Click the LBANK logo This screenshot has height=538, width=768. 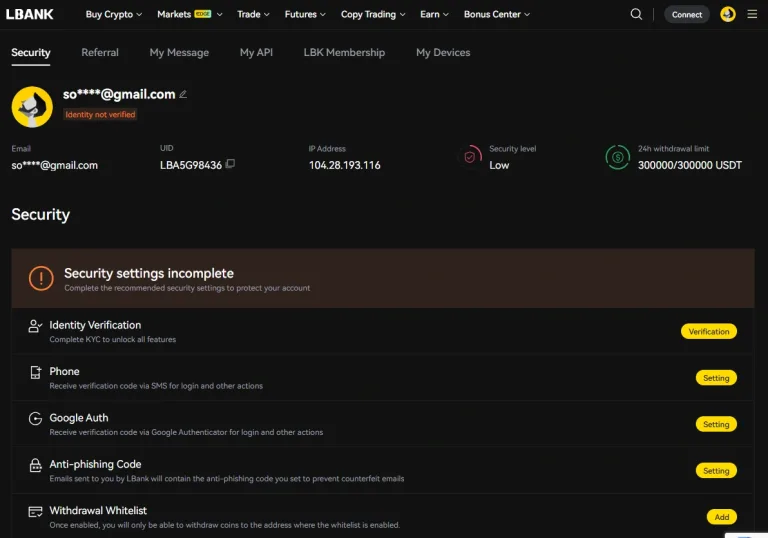pyautogui.click(x=30, y=14)
